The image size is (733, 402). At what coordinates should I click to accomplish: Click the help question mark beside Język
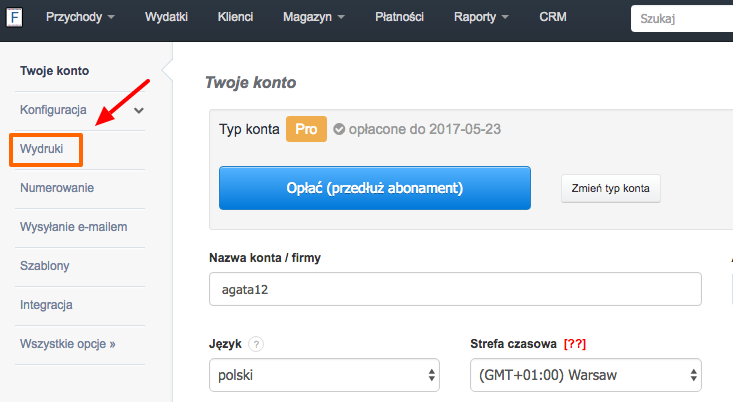(x=257, y=345)
